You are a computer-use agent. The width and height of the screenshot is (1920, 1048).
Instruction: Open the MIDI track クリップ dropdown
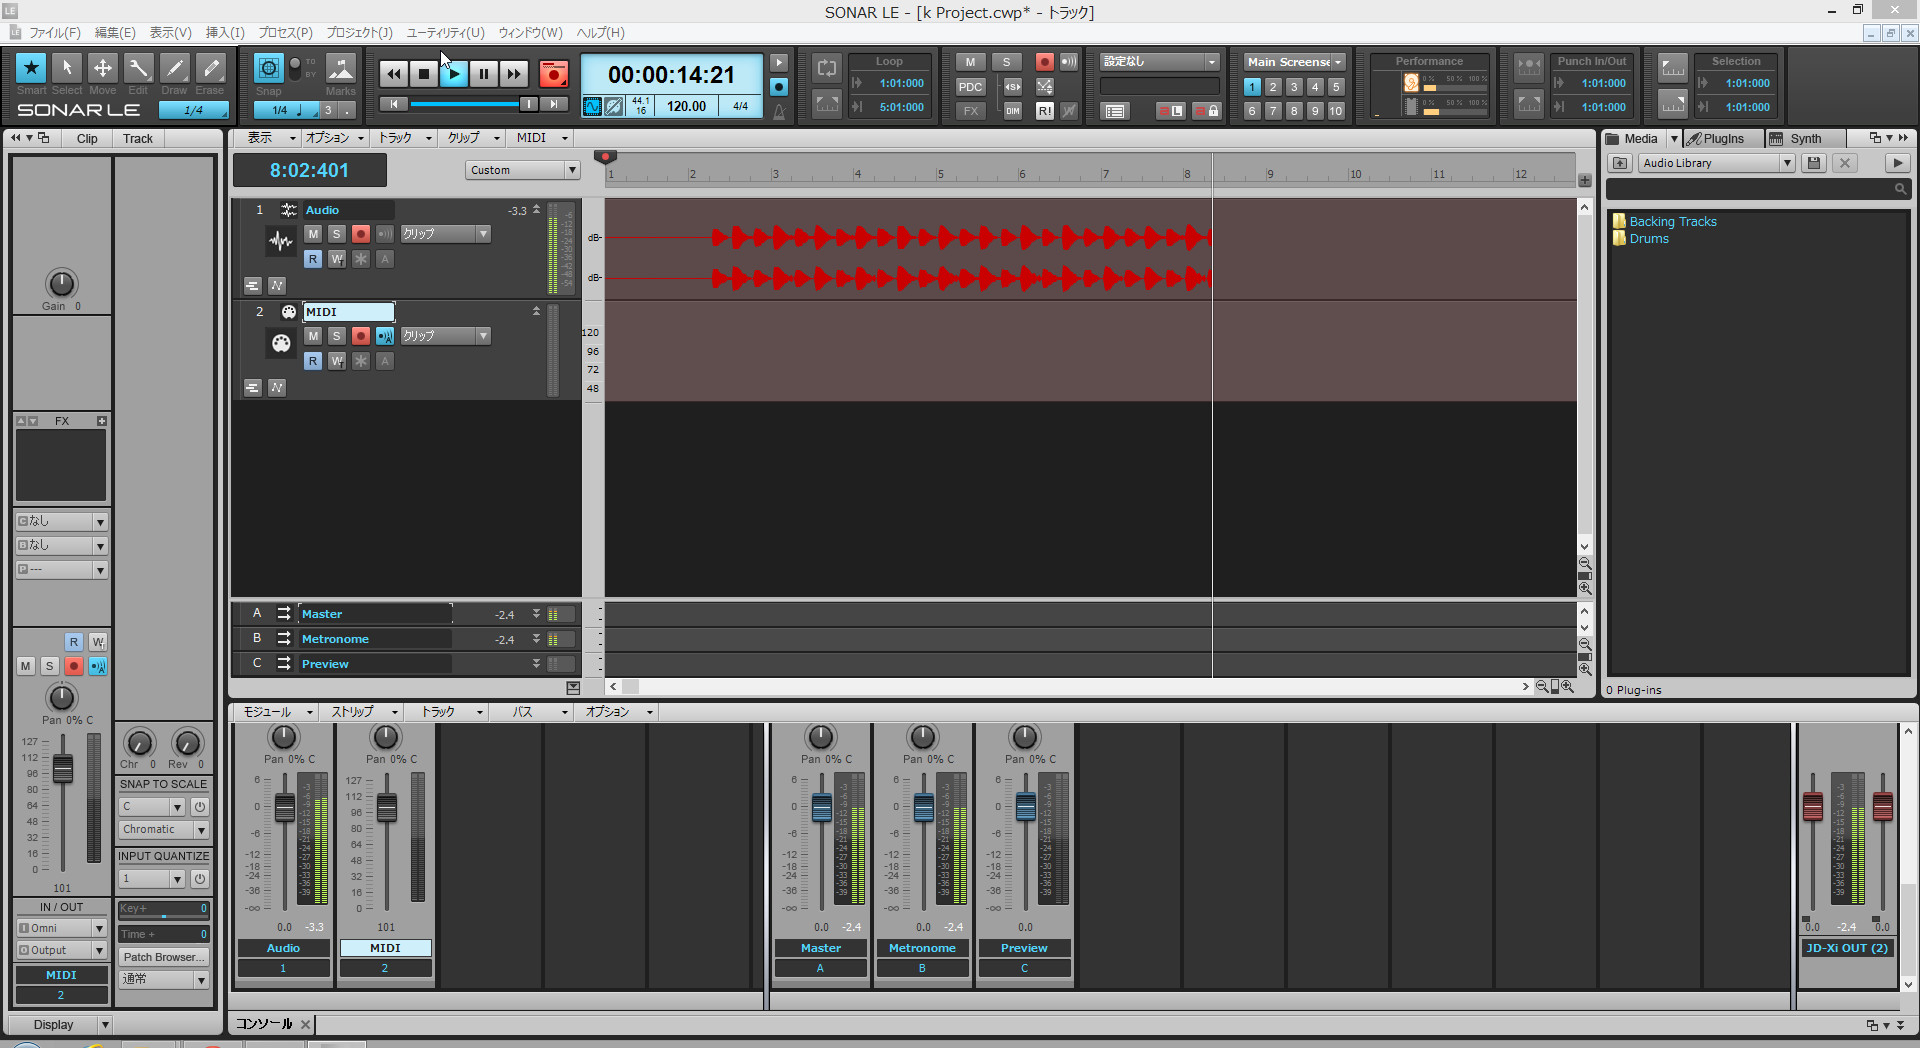point(446,336)
